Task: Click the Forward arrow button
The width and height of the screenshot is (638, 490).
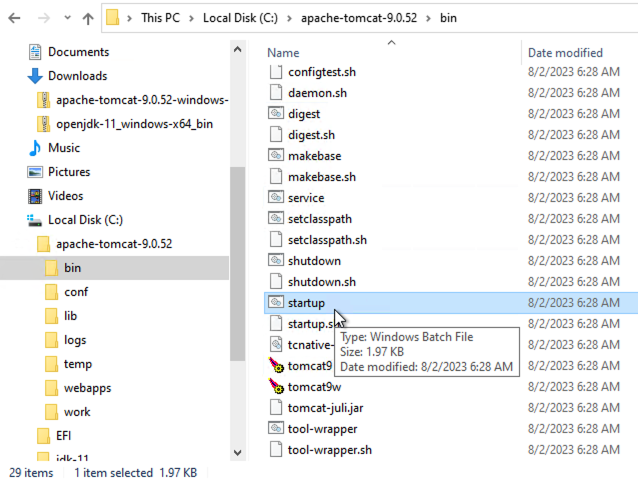Action: tap(44, 18)
